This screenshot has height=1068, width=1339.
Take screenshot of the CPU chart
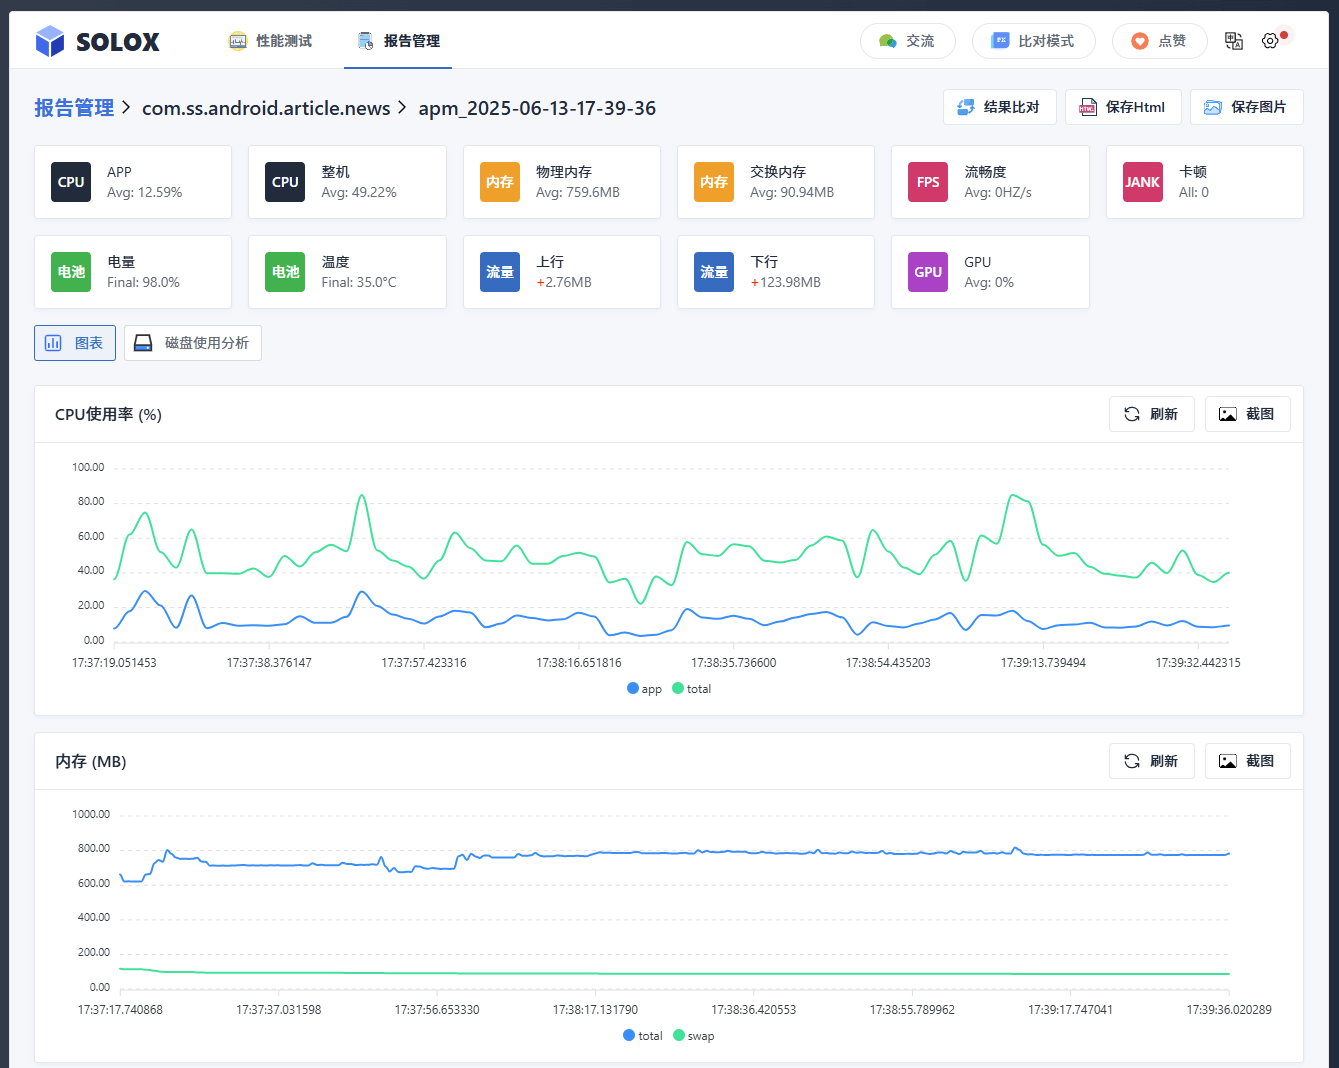click(x=1248, y=414)
